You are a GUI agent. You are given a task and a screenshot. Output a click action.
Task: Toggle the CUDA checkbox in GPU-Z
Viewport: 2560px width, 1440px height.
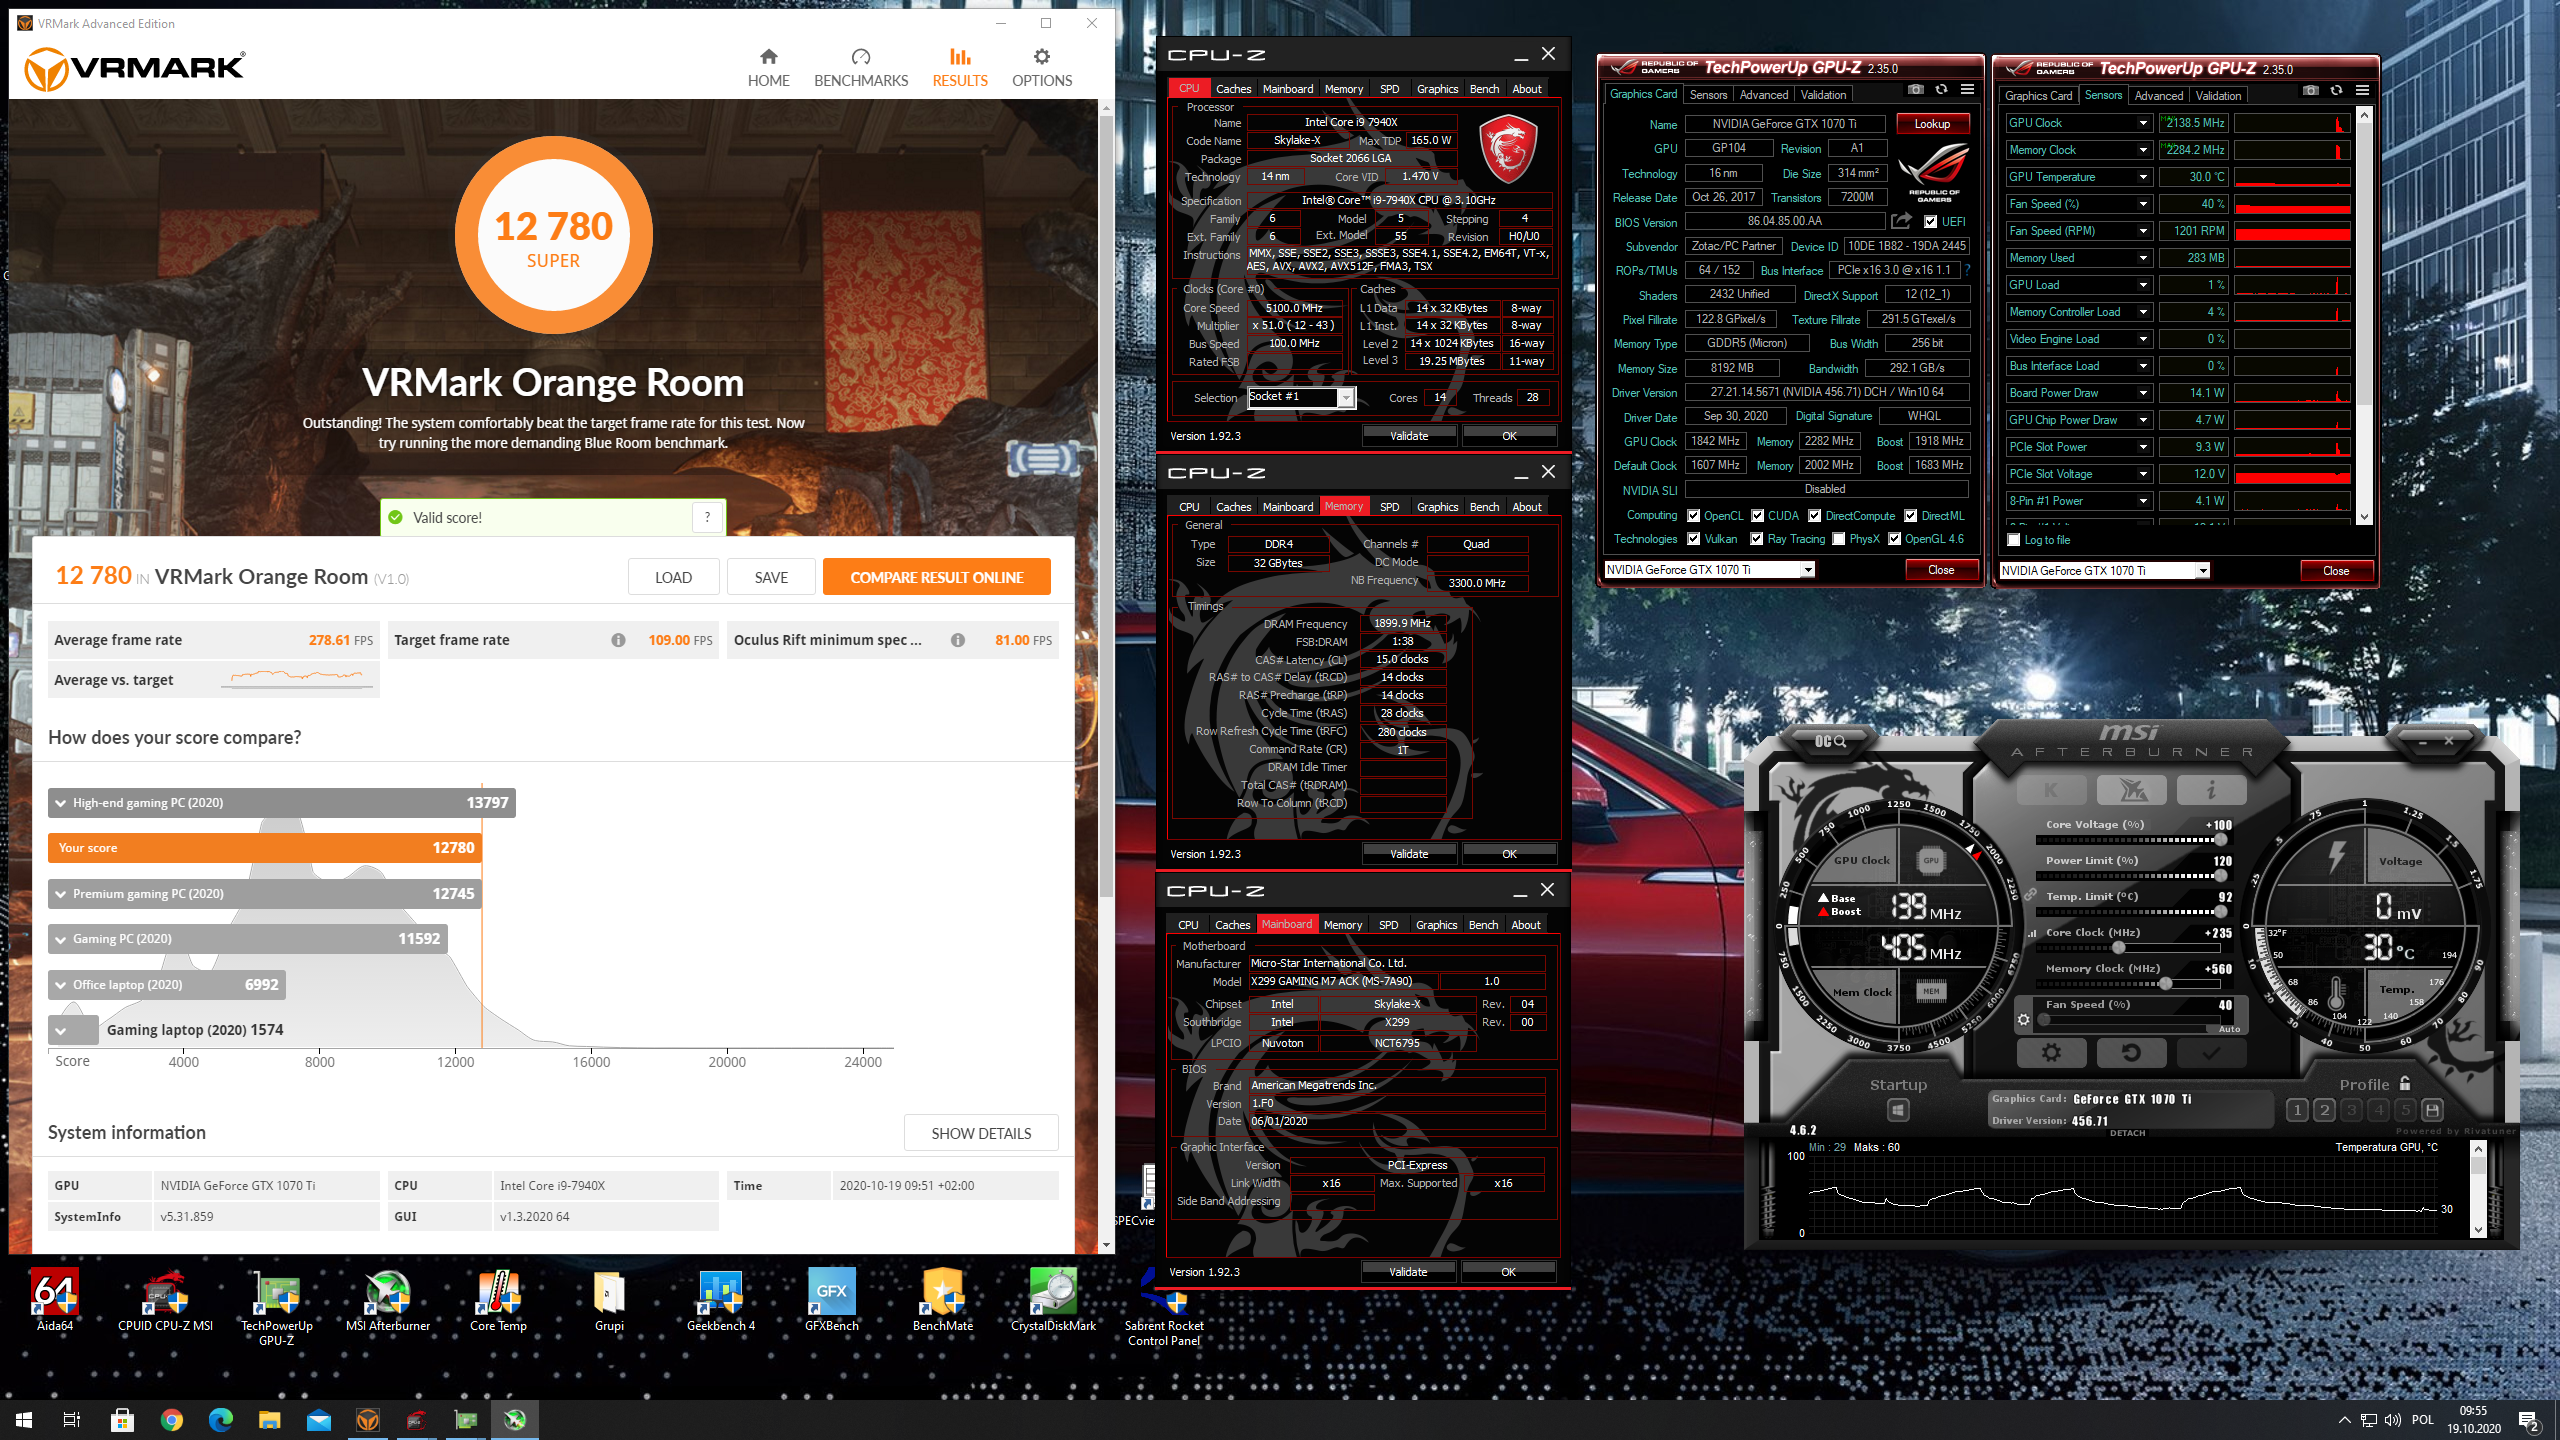(x=1757, y=516)
